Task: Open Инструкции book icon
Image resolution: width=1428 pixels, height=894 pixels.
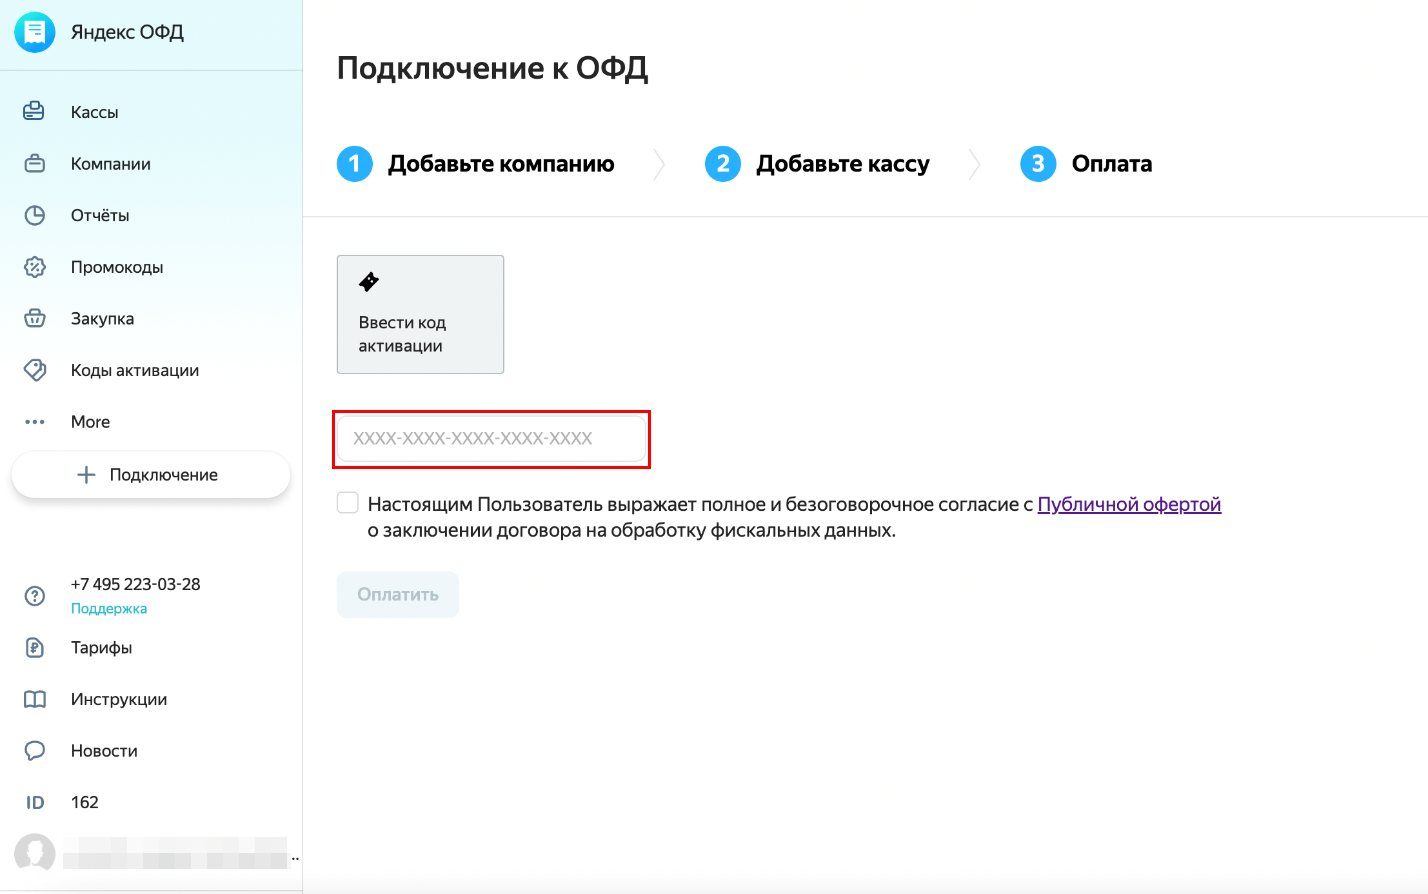Action: point(35,699)
